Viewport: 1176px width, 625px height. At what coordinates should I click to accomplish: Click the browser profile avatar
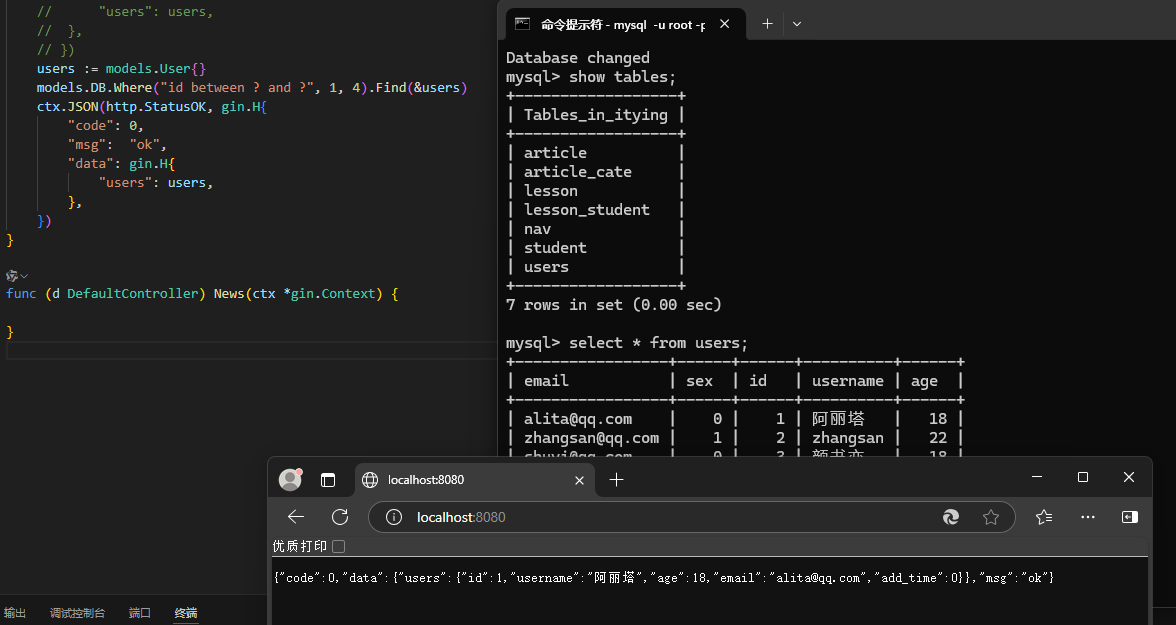290,479
